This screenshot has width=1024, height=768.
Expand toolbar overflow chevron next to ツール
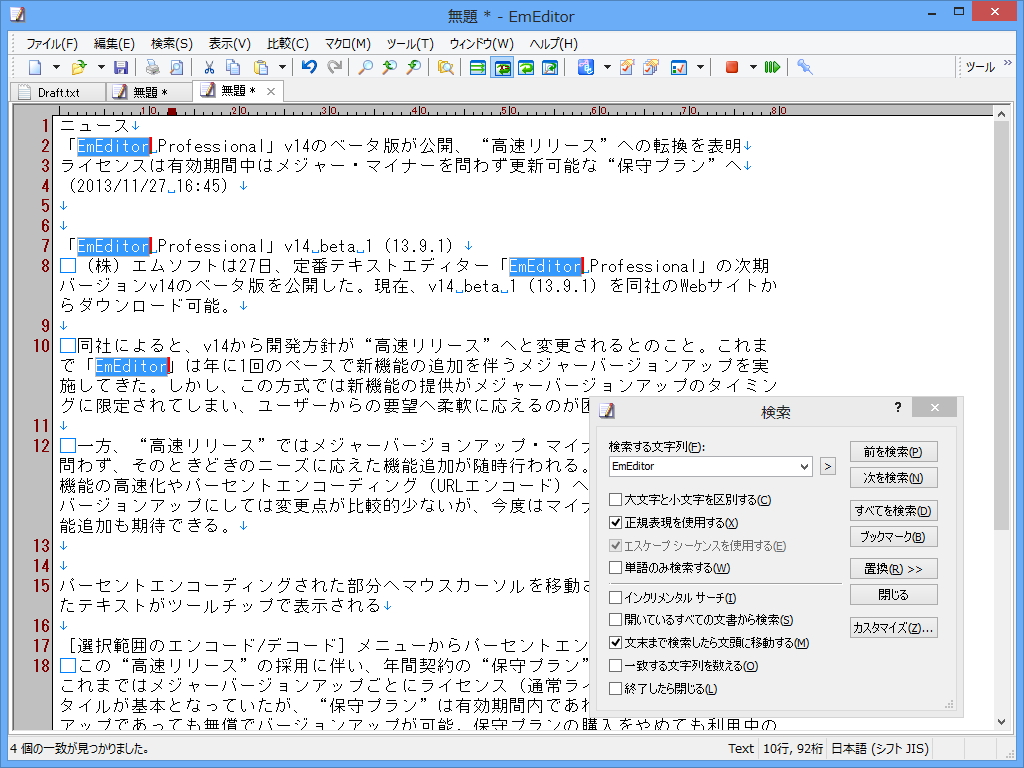tap(1008, 63)
